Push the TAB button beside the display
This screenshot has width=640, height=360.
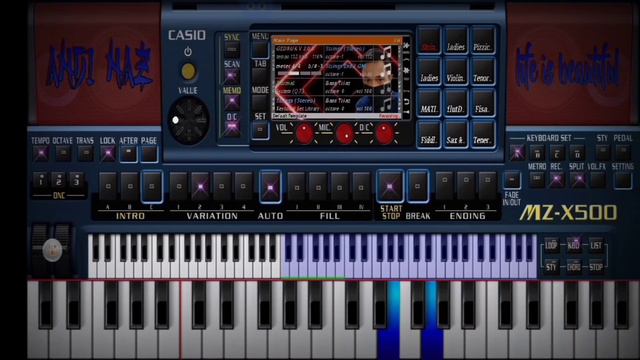[x=260, y=76]
